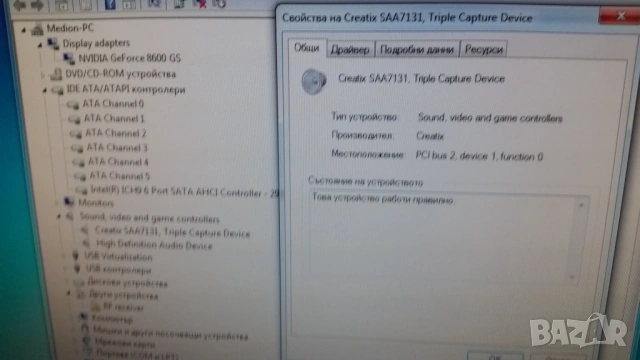Select Мишки и други посочващи устройства entry
This screenshot has width=640, height=360.
click(x=171, y=332)
